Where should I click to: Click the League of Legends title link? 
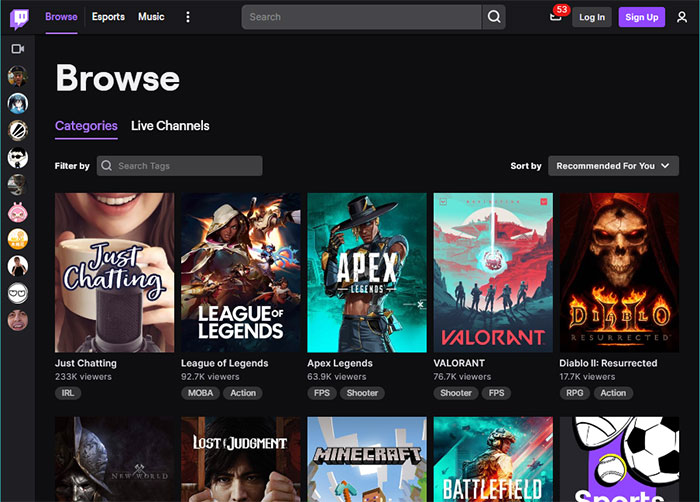click(225, 363)
